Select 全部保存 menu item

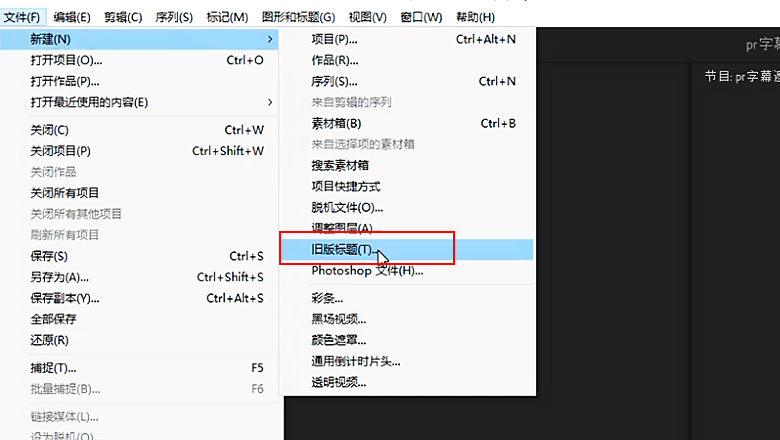[139, 319]
